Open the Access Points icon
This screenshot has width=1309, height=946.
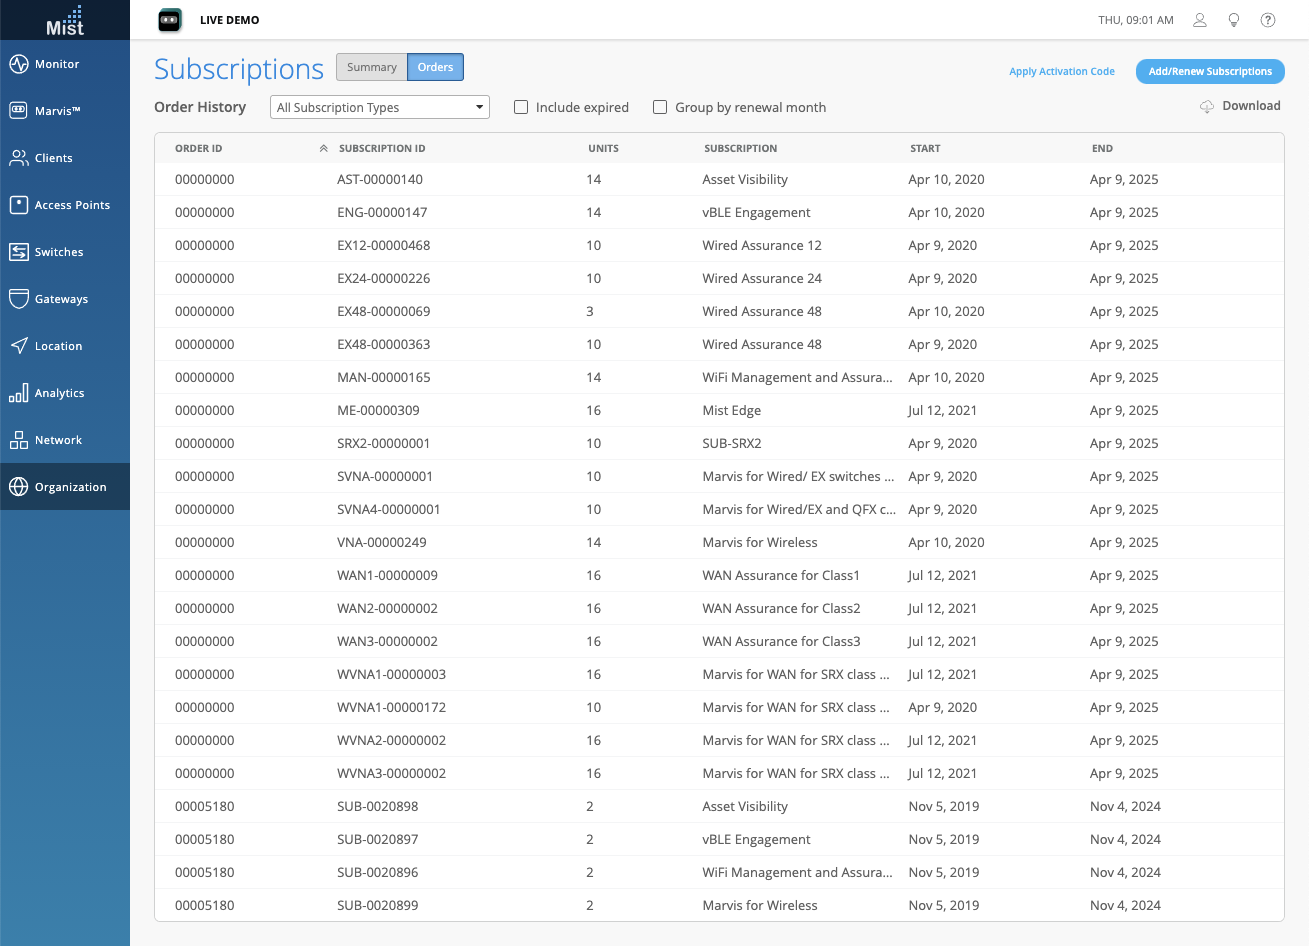(x=18, y=205)
